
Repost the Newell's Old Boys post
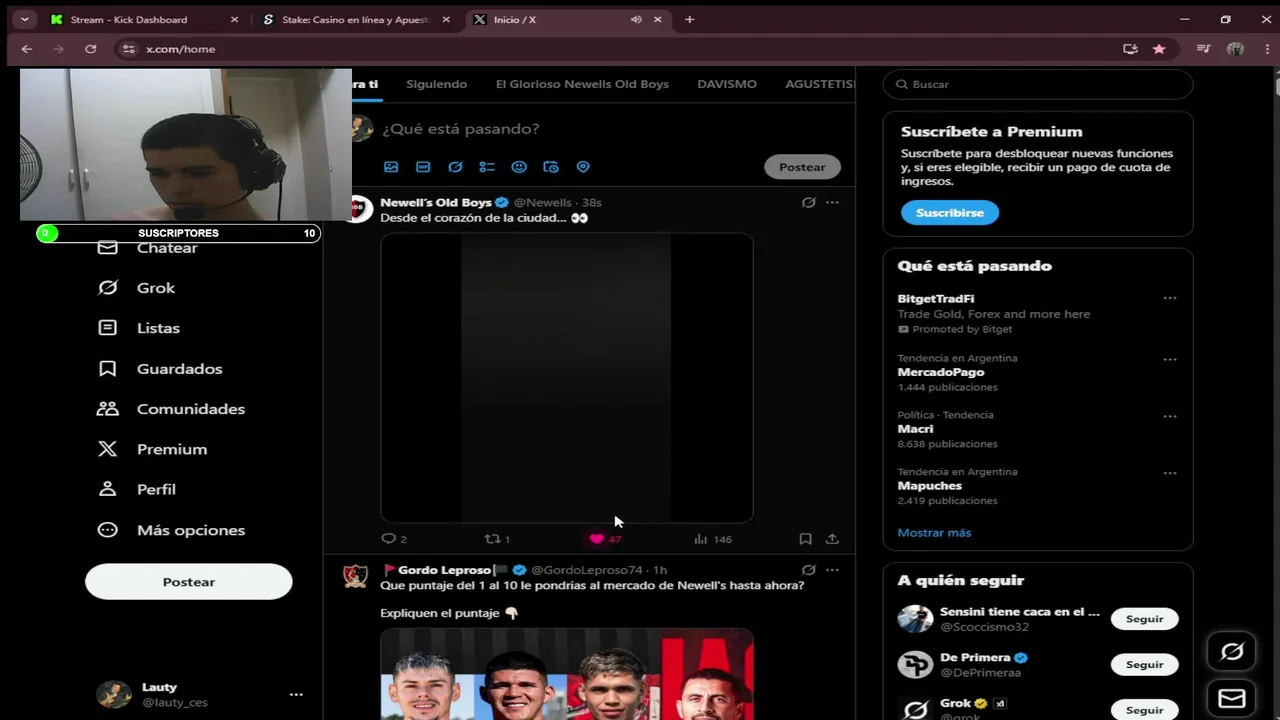click(x=497, y=539)
